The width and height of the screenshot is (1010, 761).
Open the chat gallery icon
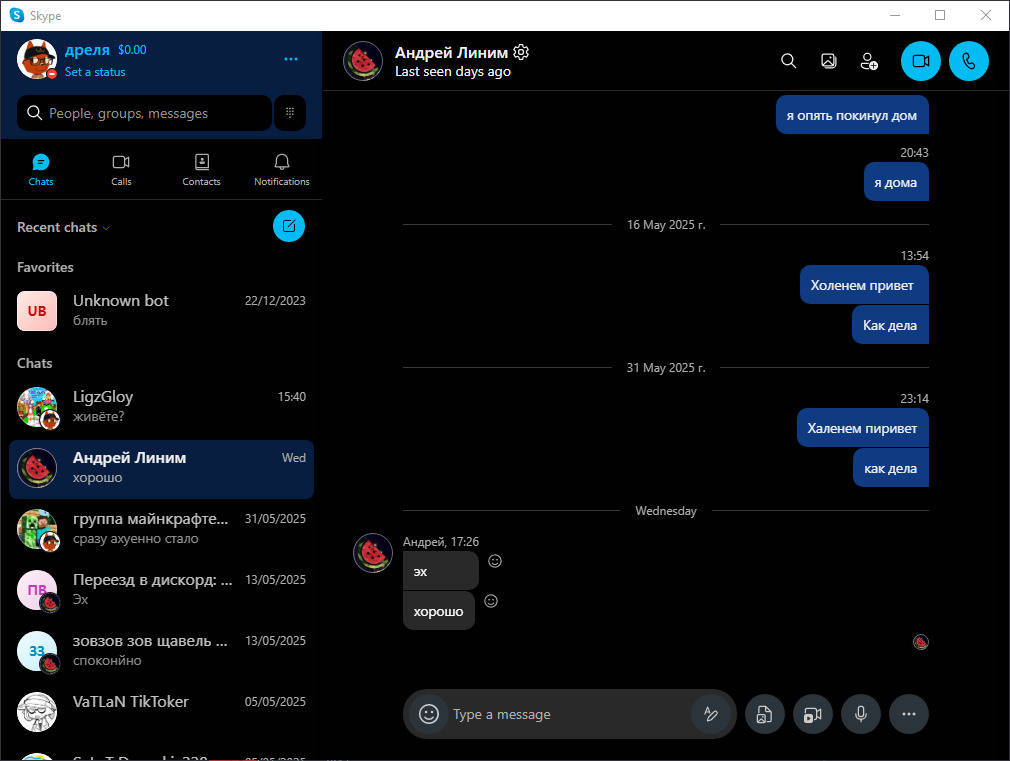click(x=829, y=61)
